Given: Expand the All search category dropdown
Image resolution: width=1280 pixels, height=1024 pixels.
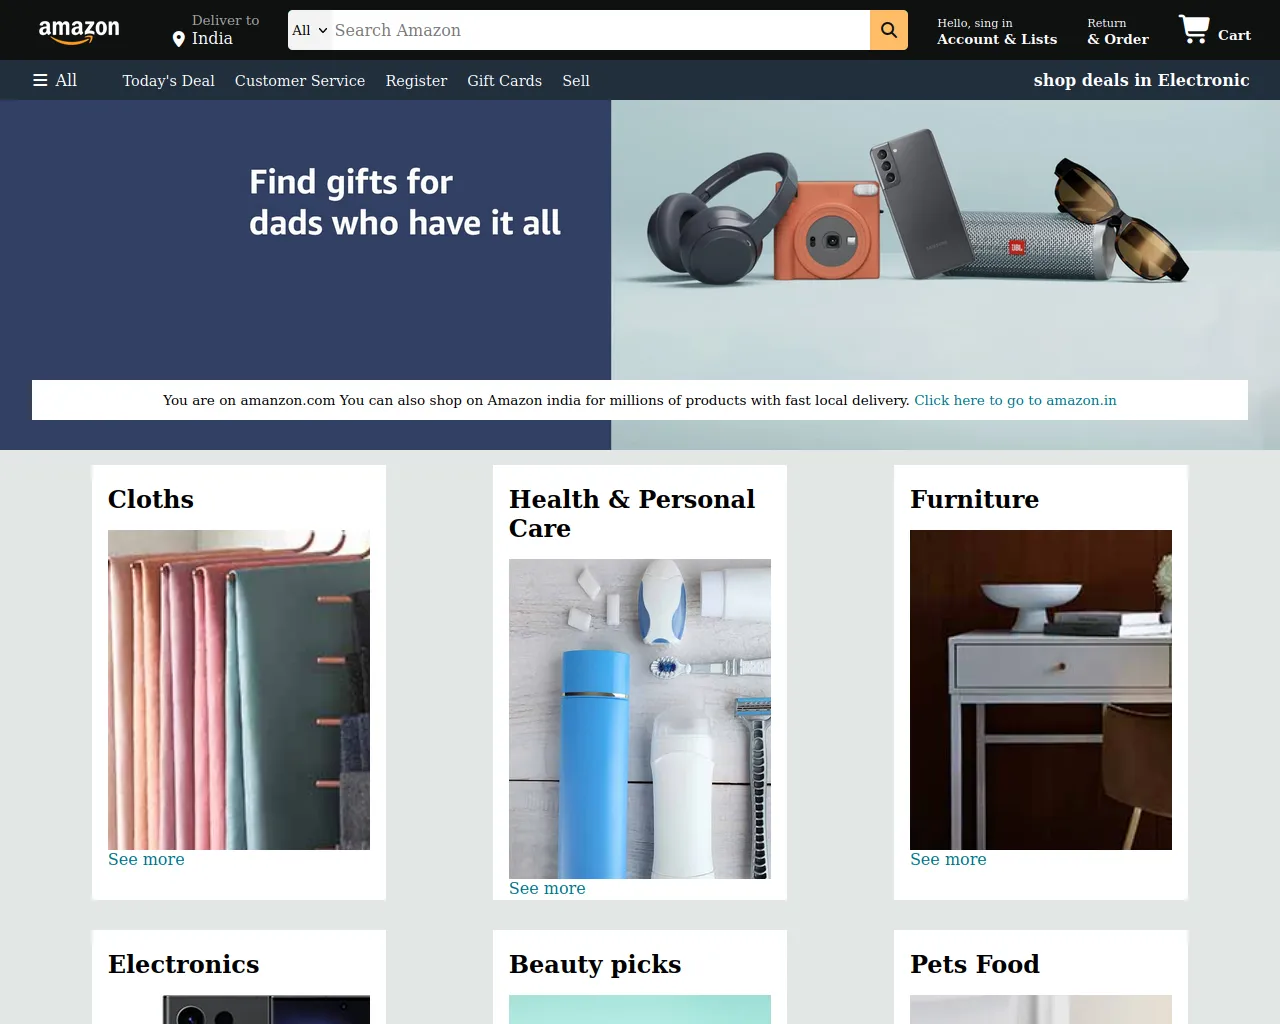Looking at the screenshot, I should (310, 30).
